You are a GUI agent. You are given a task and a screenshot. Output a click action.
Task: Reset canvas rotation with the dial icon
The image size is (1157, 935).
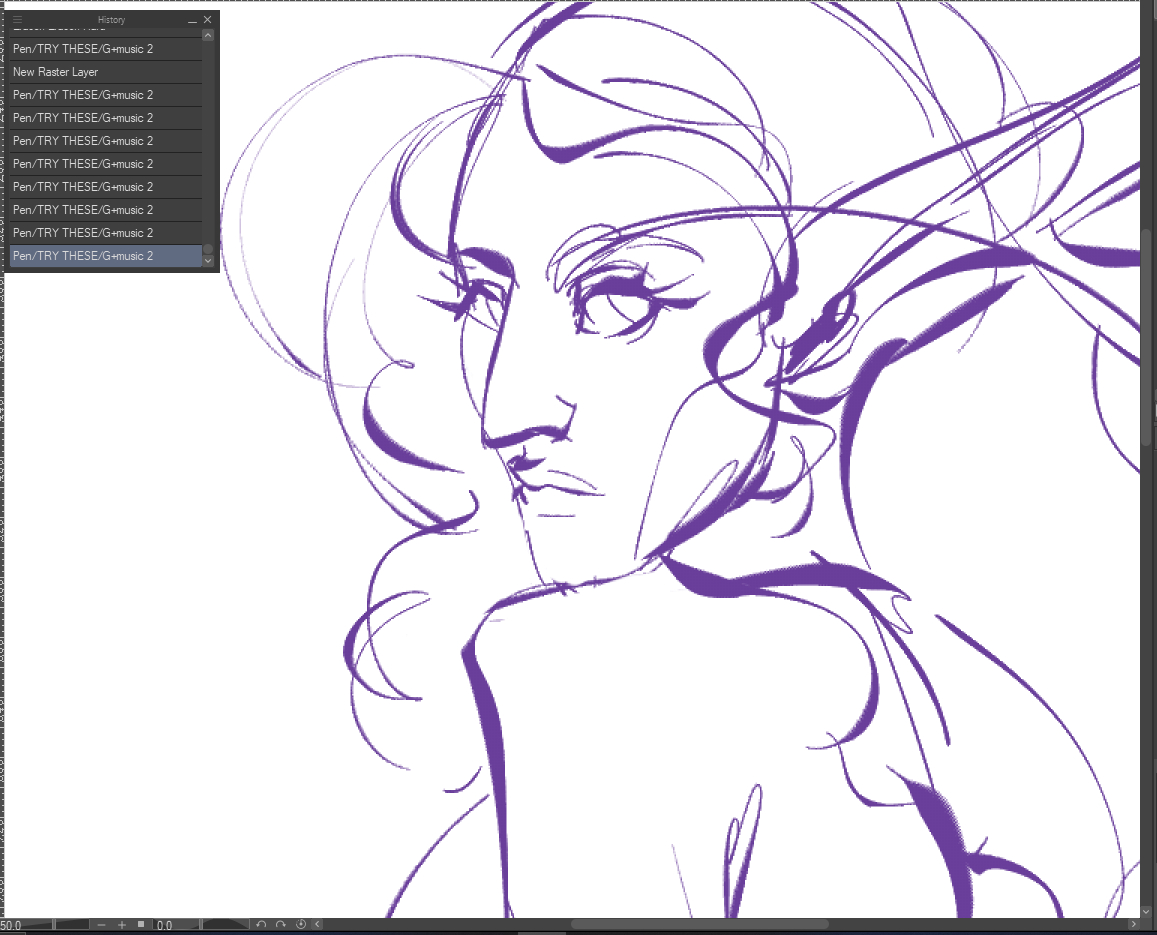pos(300,925)
